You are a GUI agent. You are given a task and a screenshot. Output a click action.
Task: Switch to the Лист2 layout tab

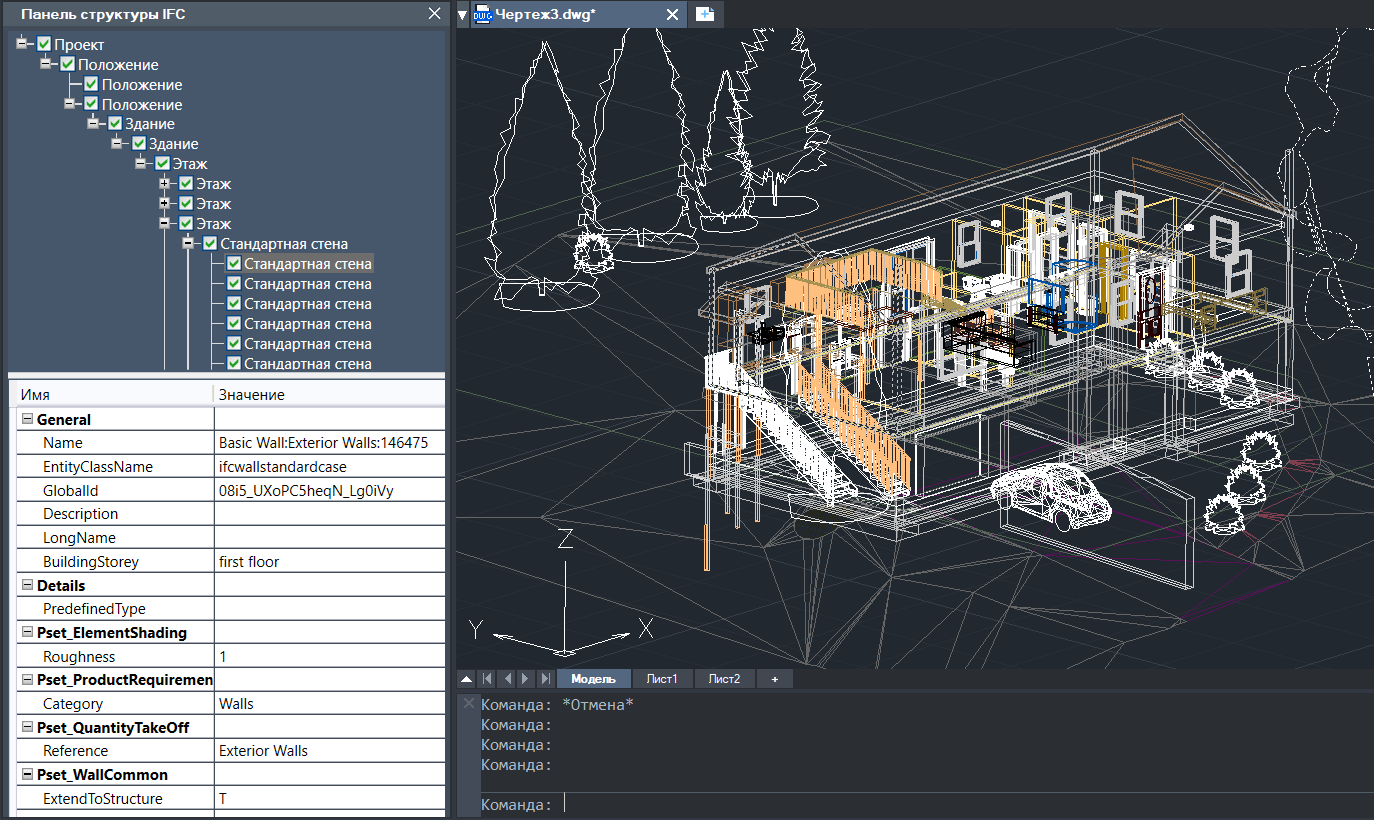click(724, 679)
